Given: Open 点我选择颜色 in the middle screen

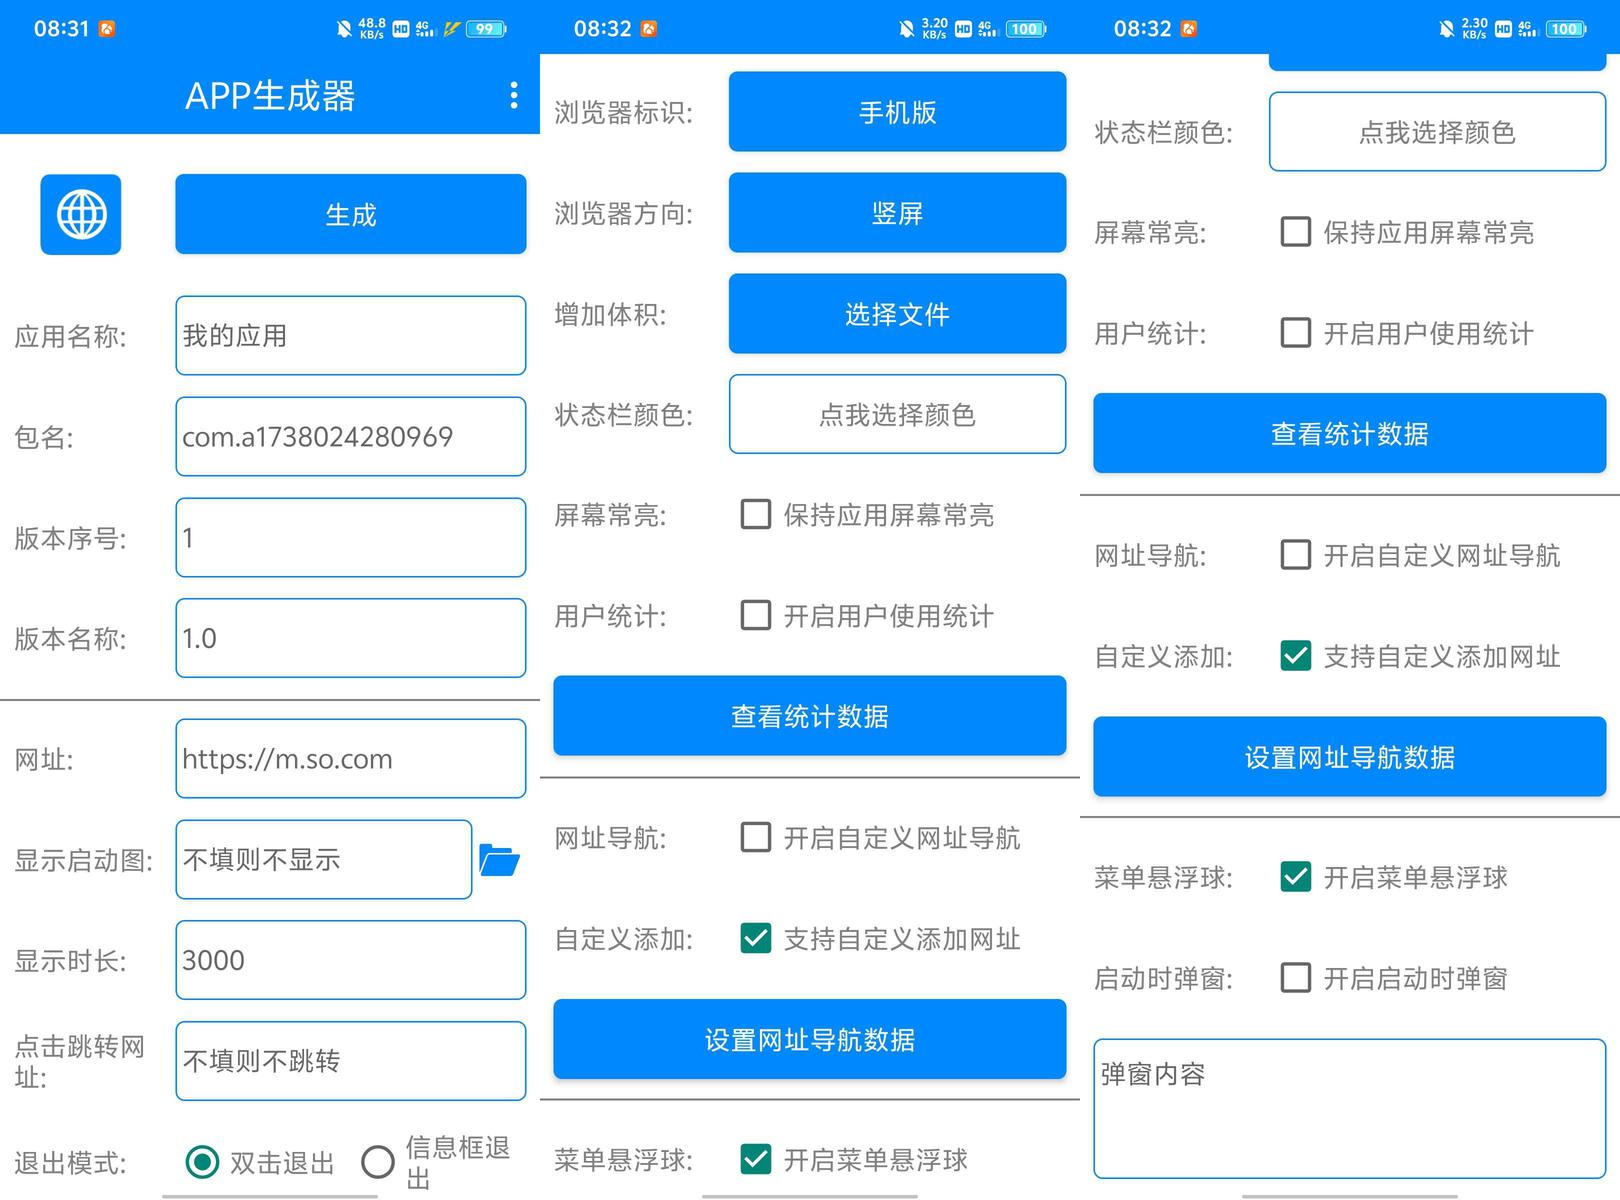Looking at the screenshot, I should click(898, 414).
